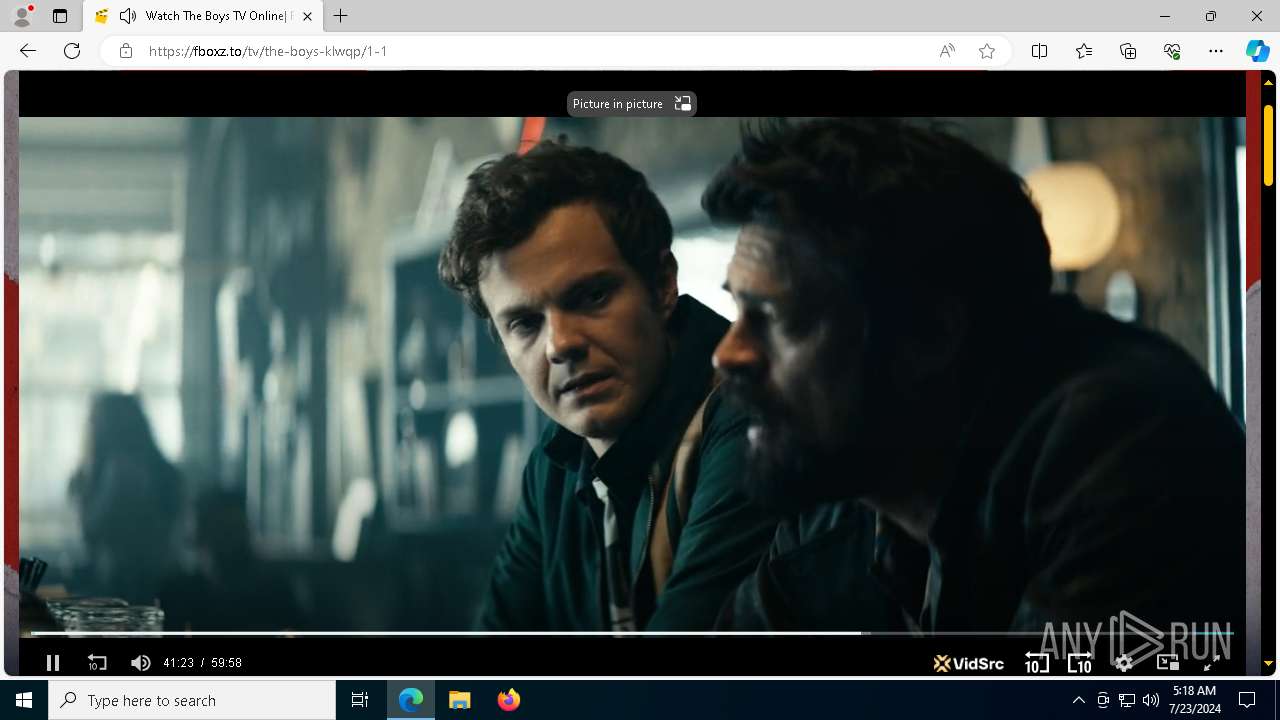Viewport: 1280px width, 720px height.
Task: Open Browser essentials icon
Action: 1172,51
